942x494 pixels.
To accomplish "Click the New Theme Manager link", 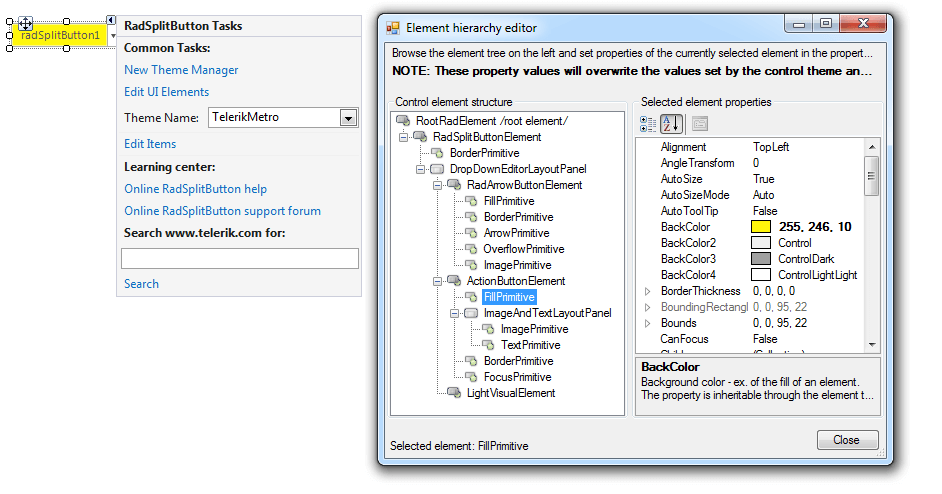I will tap(181, 70).
